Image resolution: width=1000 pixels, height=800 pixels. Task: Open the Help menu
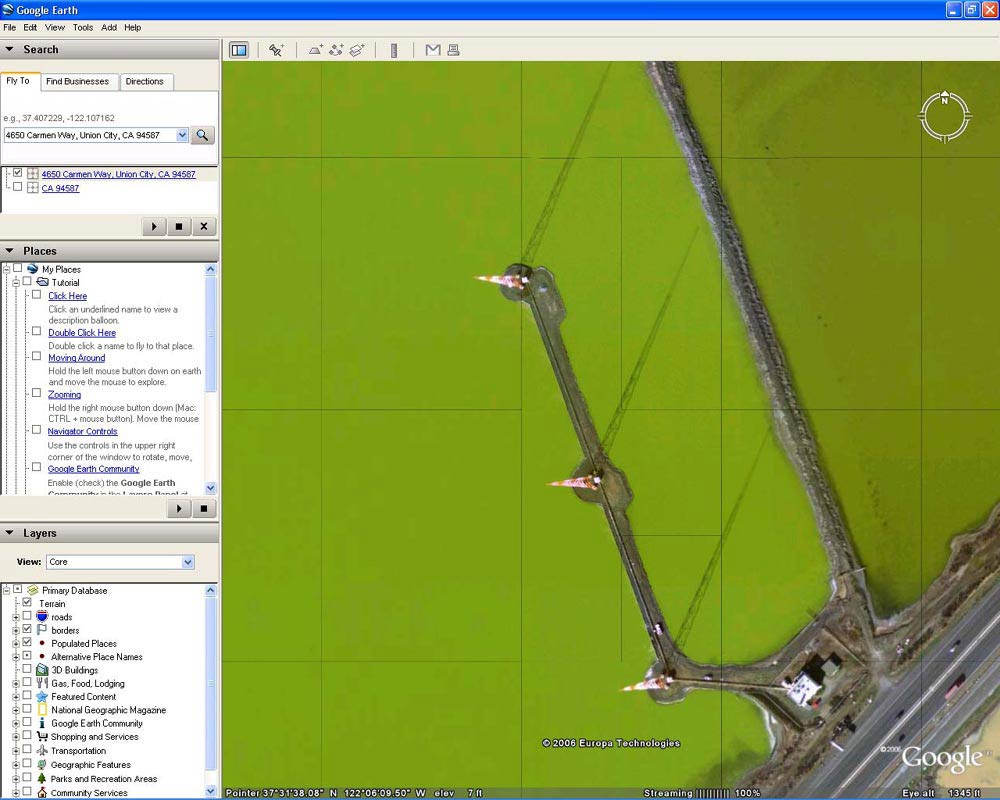(133, 27)
